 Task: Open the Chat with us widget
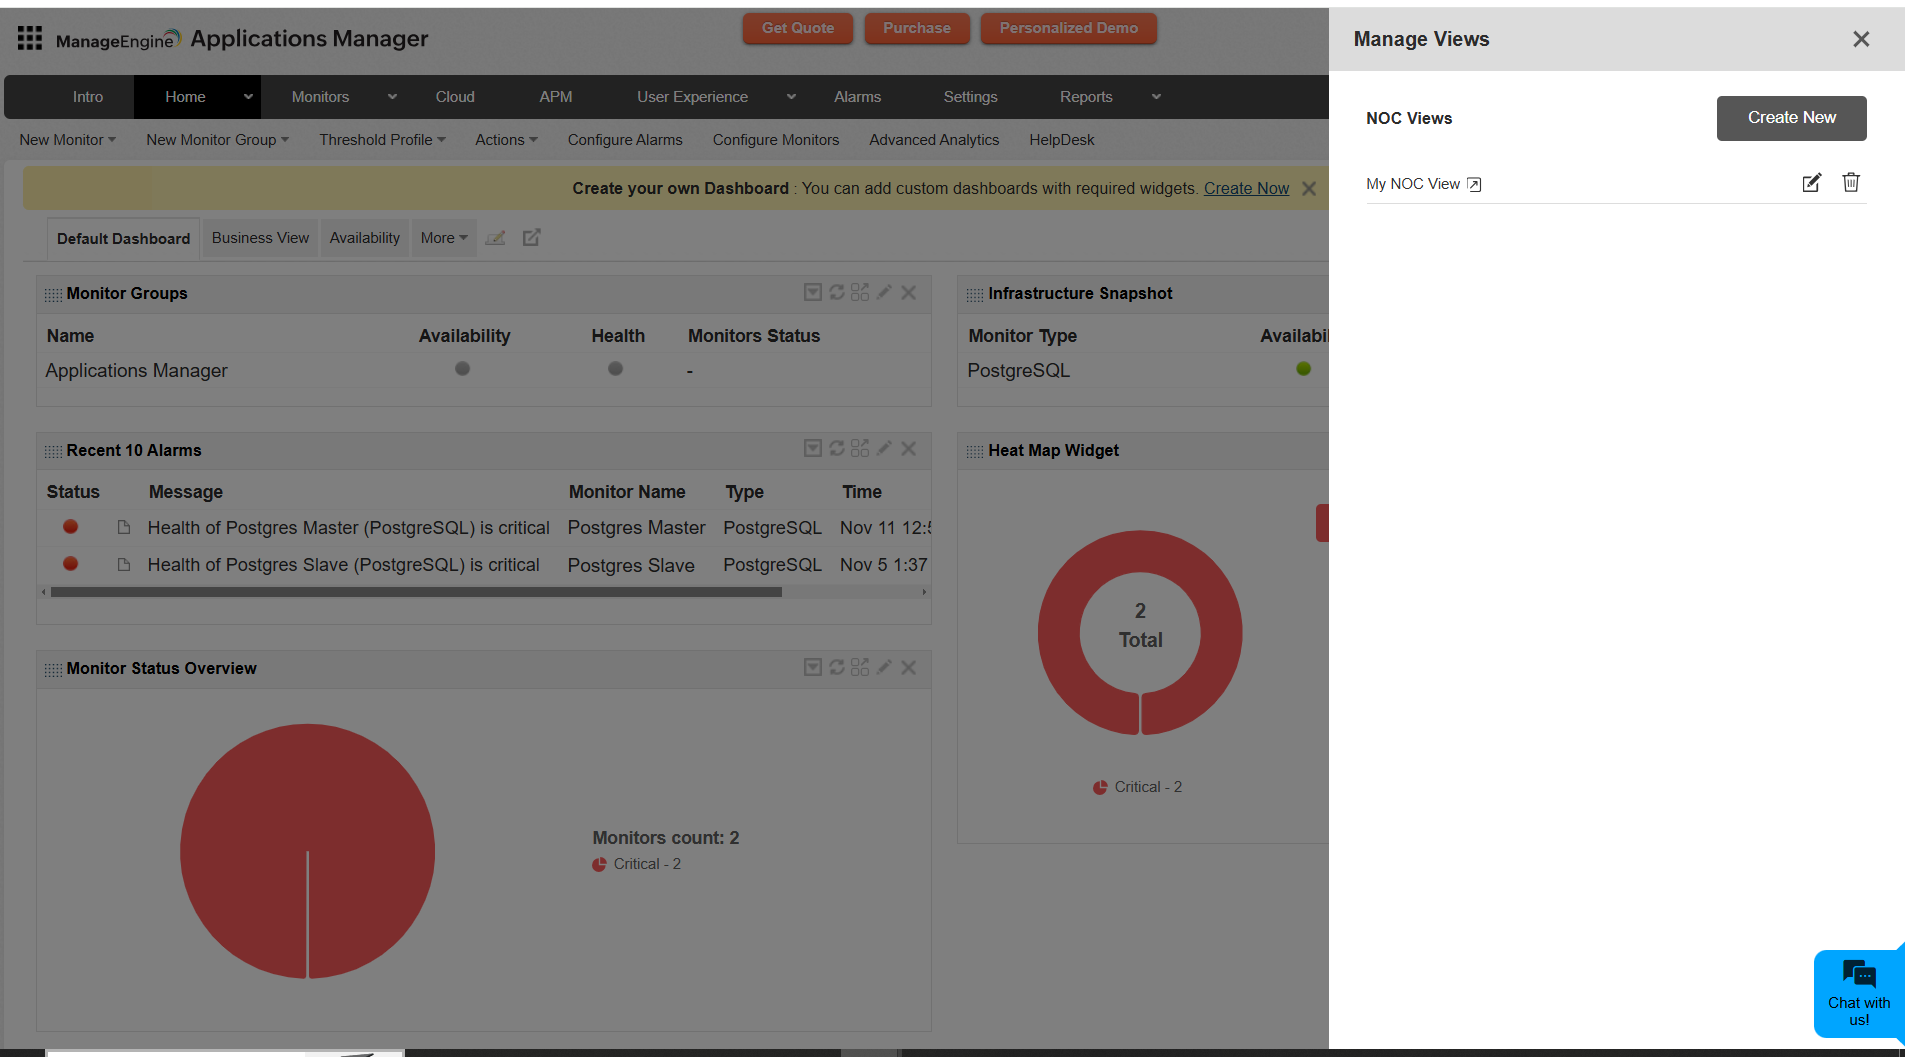pos(1859,994)
